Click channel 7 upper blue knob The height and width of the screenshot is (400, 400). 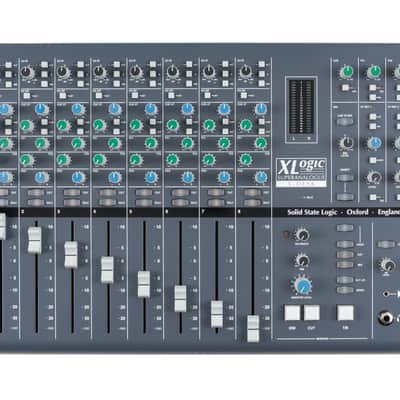coord(224,109)
